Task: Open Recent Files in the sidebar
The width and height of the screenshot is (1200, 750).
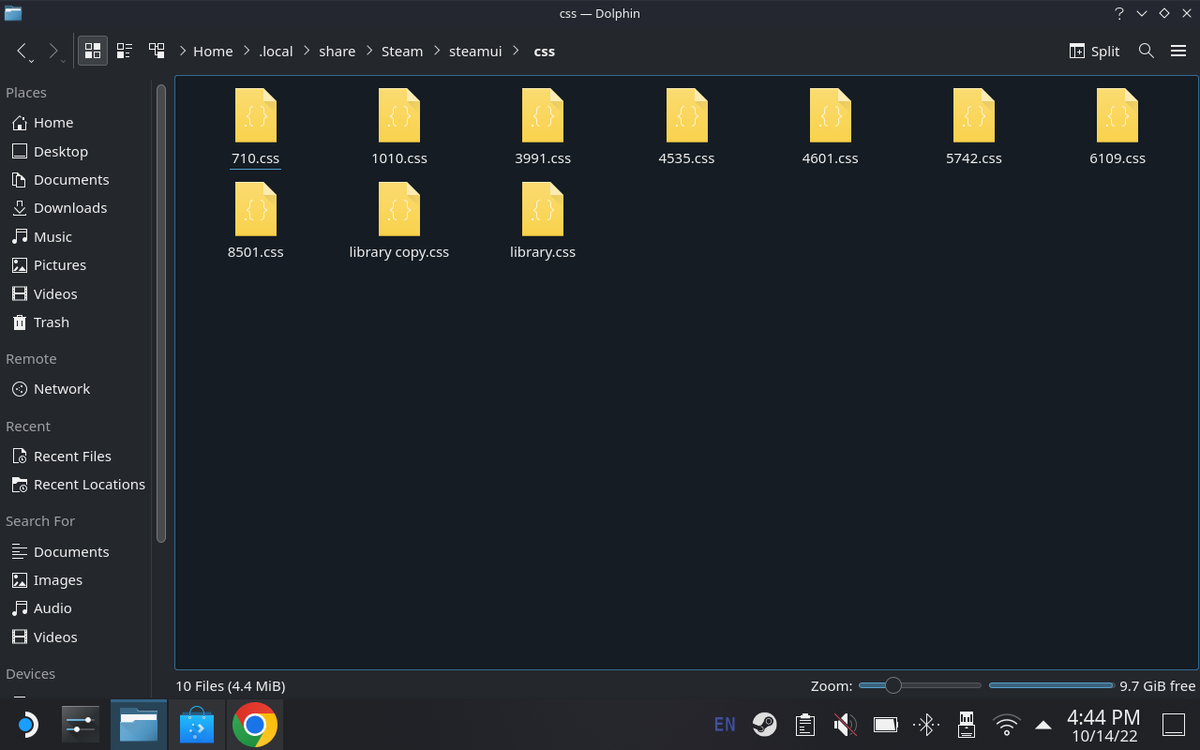Action: (72, 455)
